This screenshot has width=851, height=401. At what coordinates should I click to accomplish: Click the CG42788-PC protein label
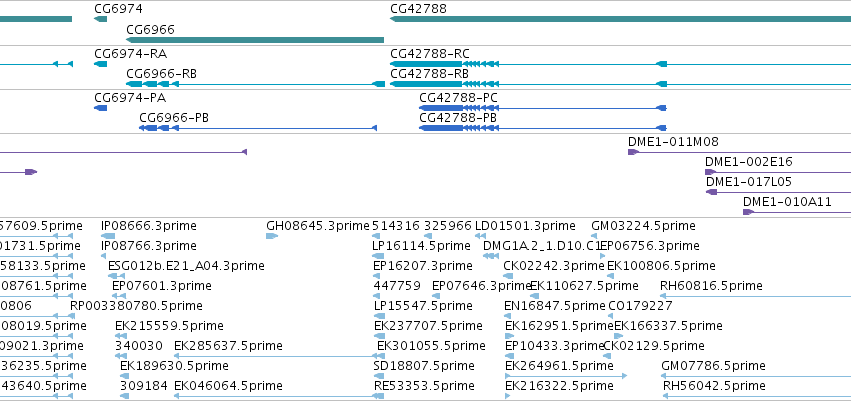click(459, 98)
